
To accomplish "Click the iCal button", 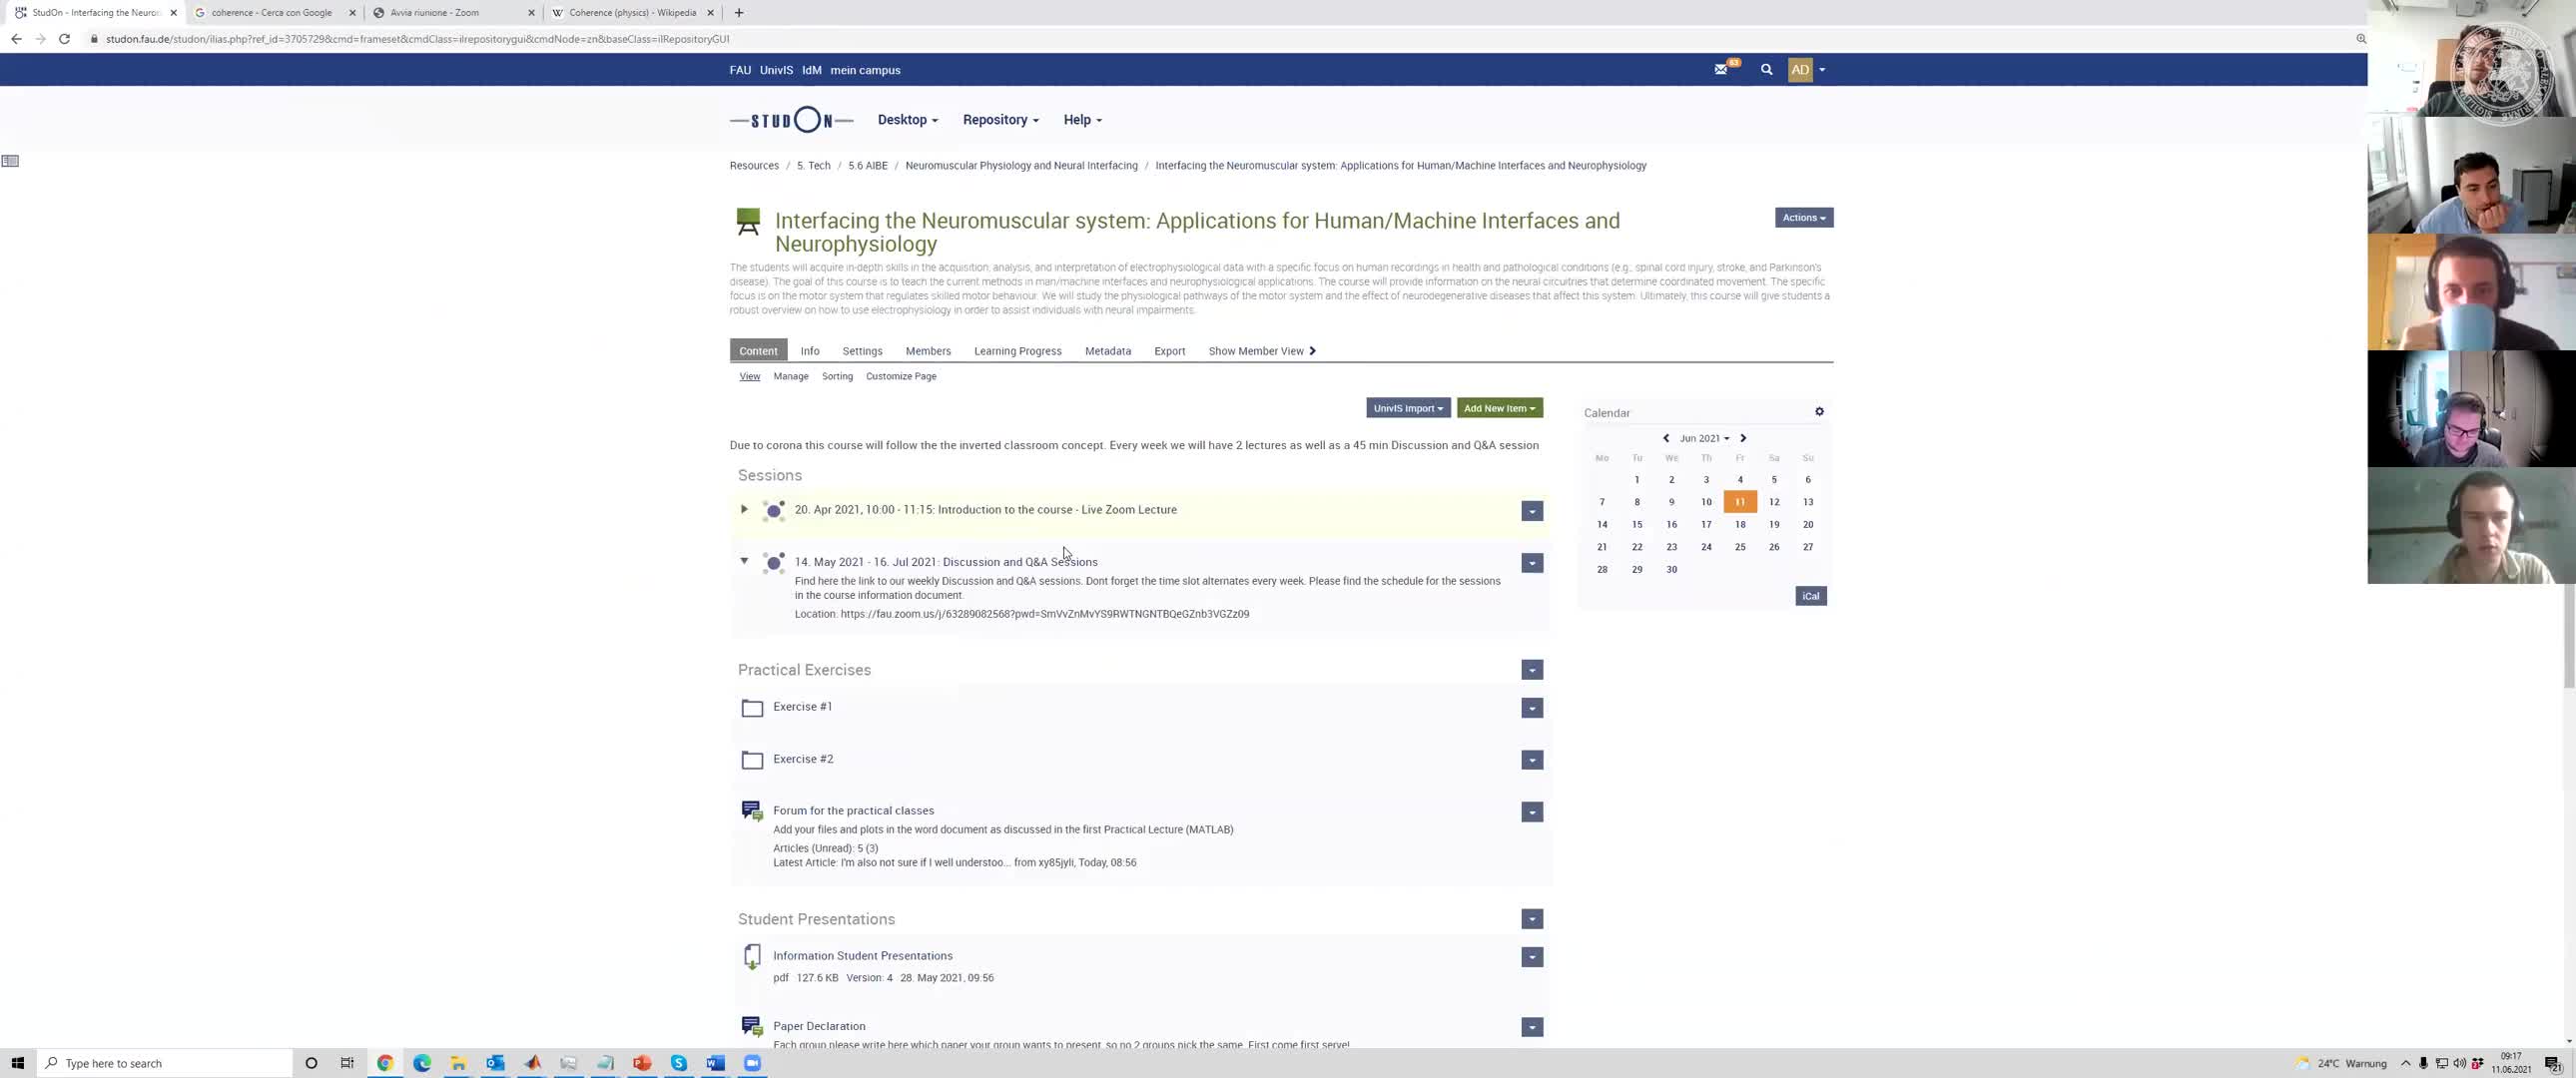I will [x=1810, y=596].
